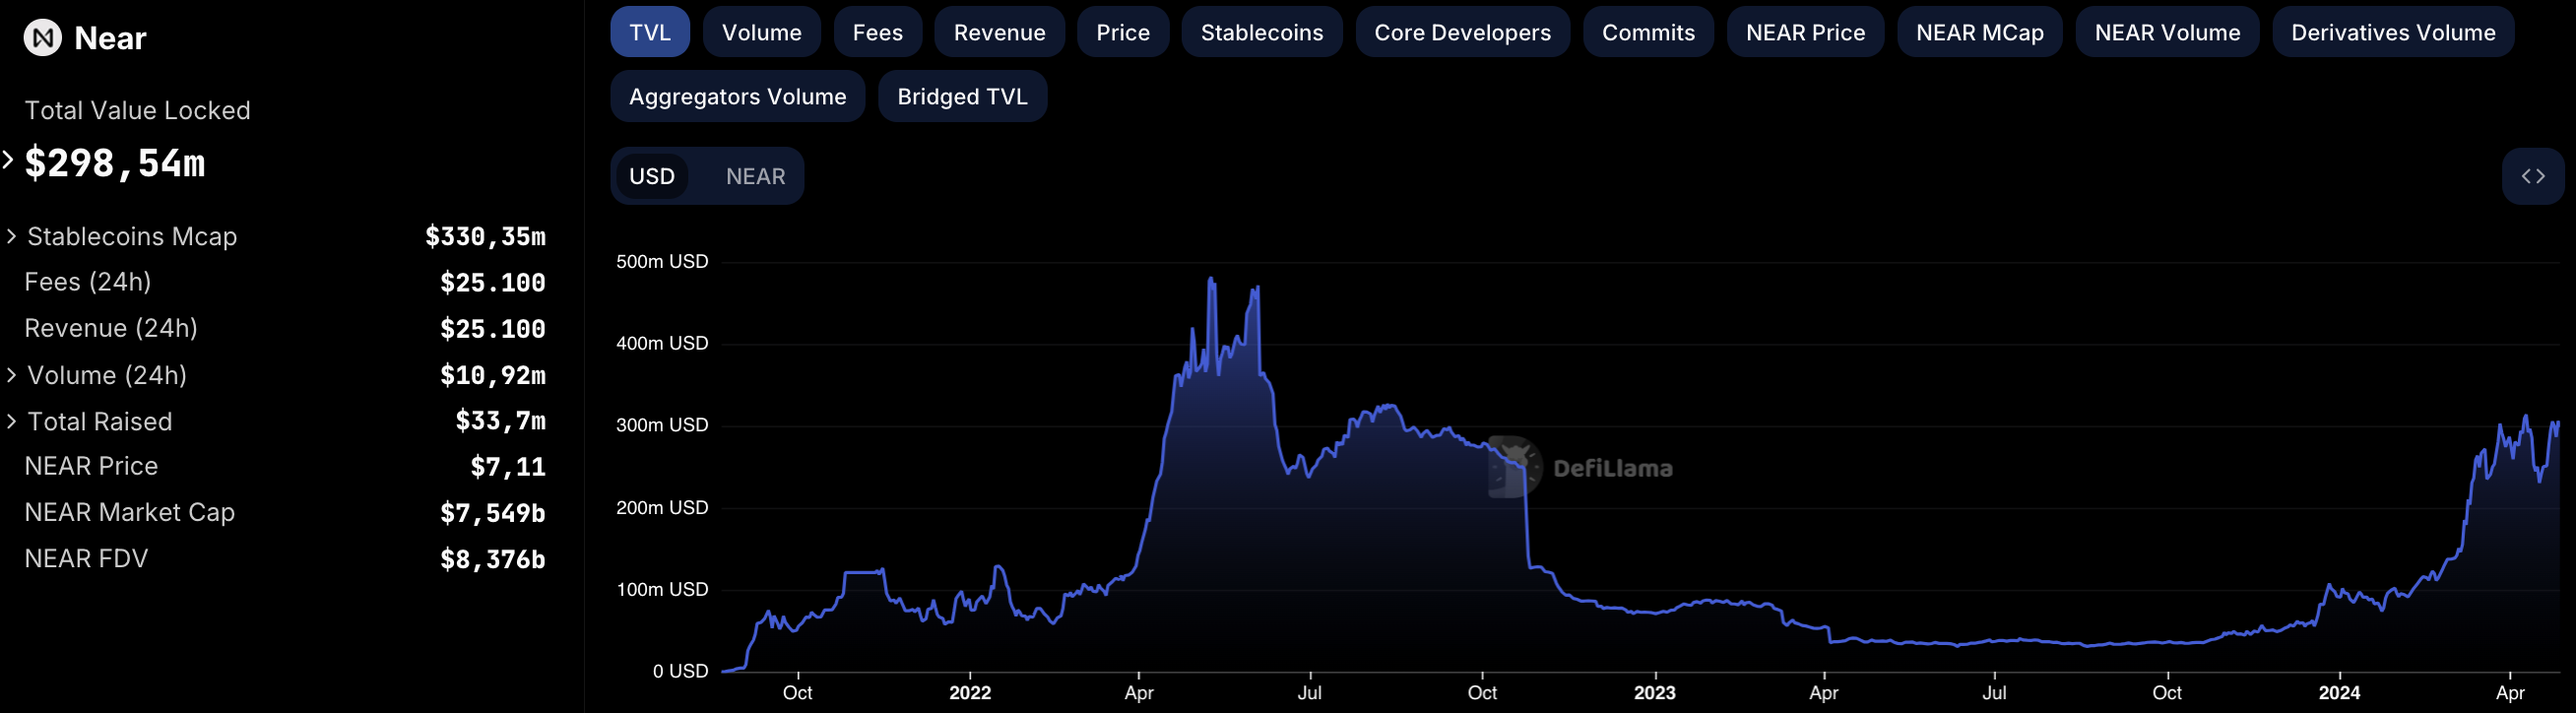Toggle the Bridged TVL chart metric
This screenshot has width=2576, height=713.
(963, 96)
